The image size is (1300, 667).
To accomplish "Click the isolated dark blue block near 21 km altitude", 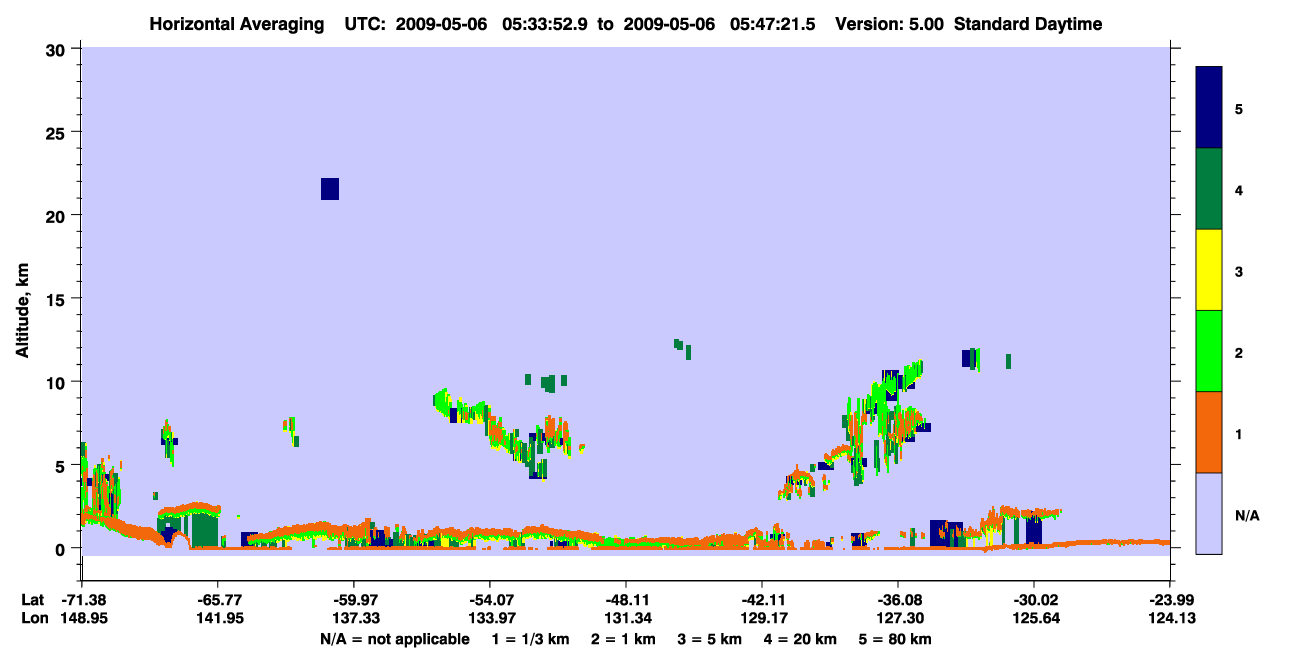I will (x=330, y=189).
